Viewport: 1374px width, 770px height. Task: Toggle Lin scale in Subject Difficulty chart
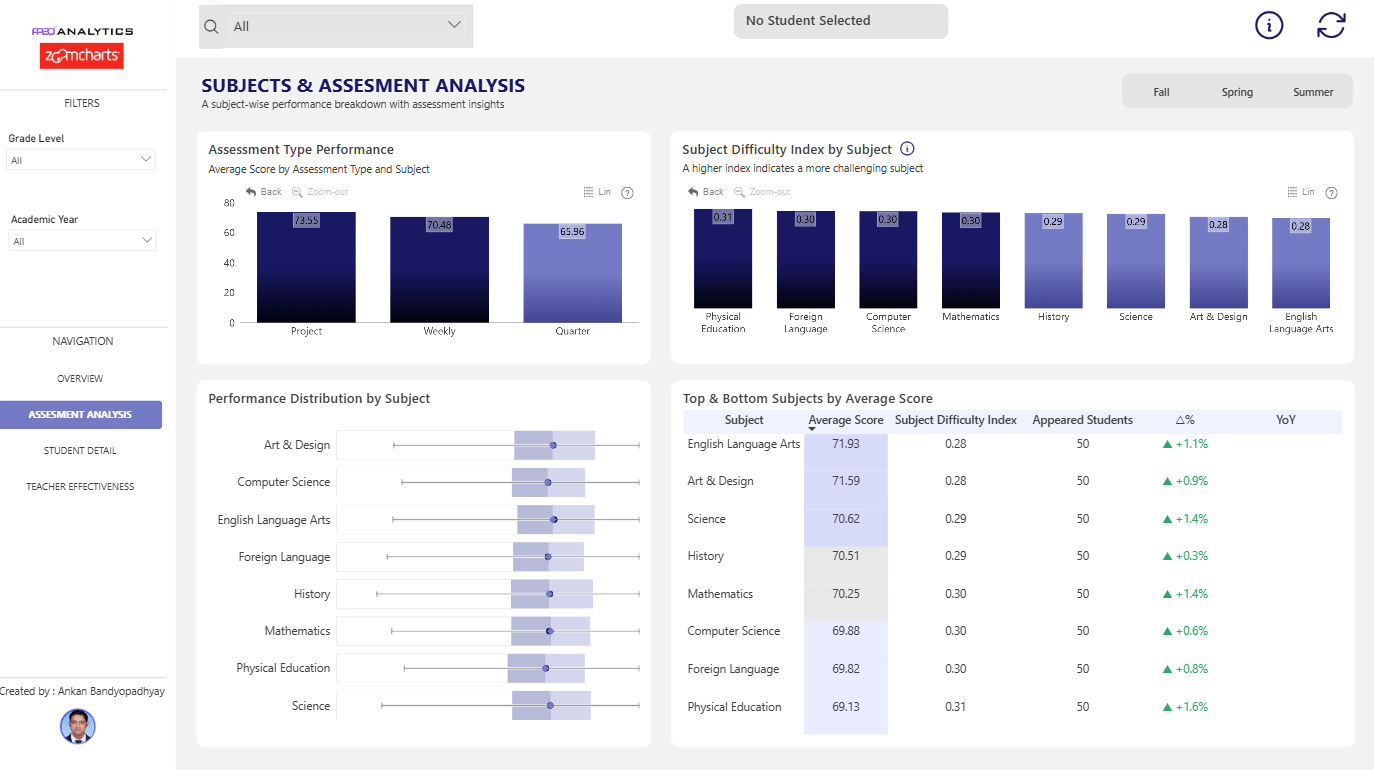(x=1300, y=192)
